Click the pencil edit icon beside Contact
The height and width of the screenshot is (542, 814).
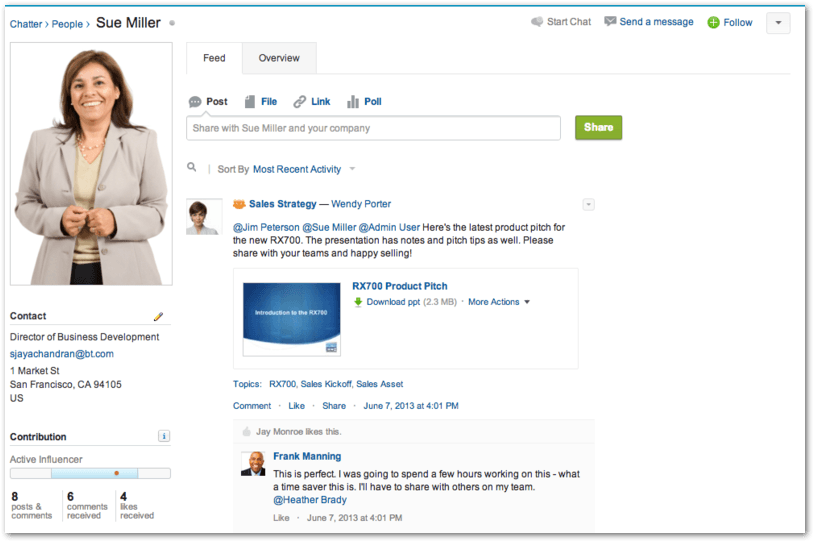[x=158, y=316]
